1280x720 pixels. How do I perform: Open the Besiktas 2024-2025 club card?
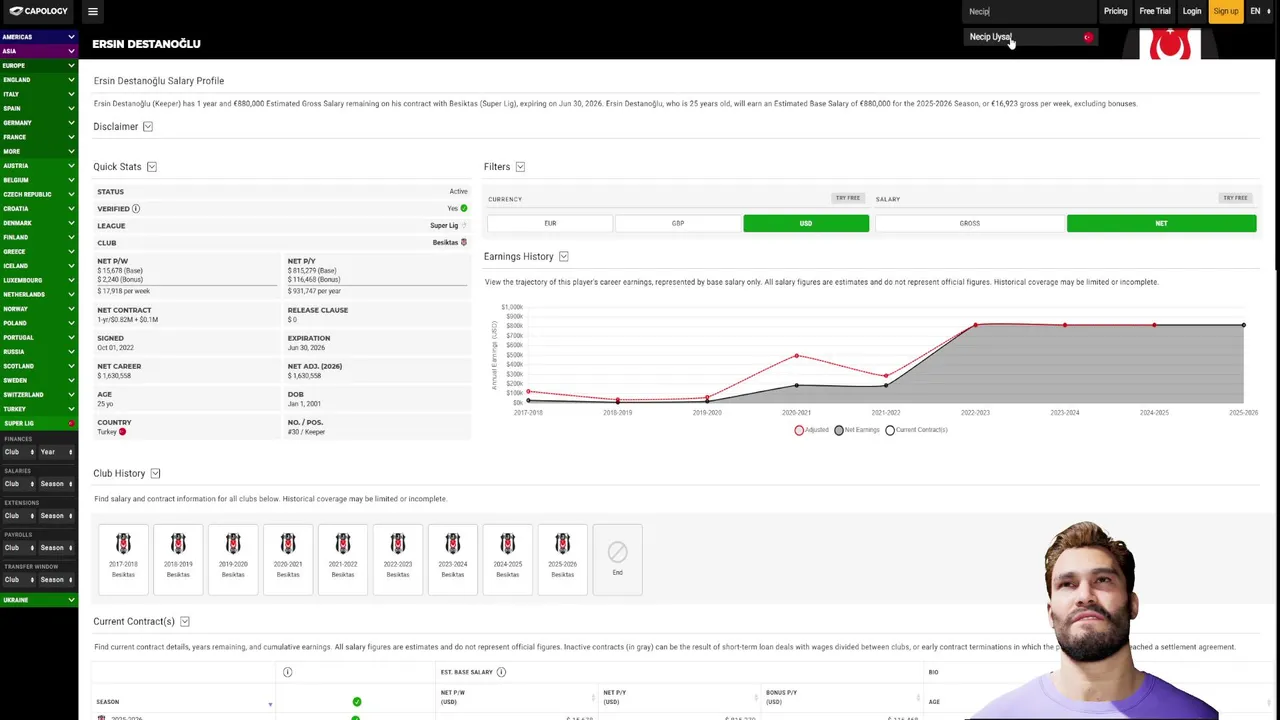point(508,559)
